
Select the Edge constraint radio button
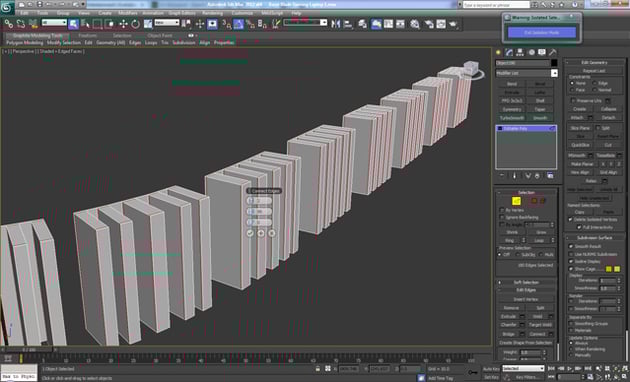tap(595, 83)
